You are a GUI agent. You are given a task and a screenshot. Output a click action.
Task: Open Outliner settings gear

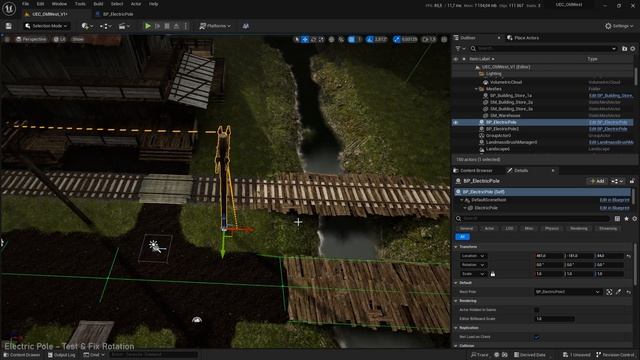coord(633,49)
